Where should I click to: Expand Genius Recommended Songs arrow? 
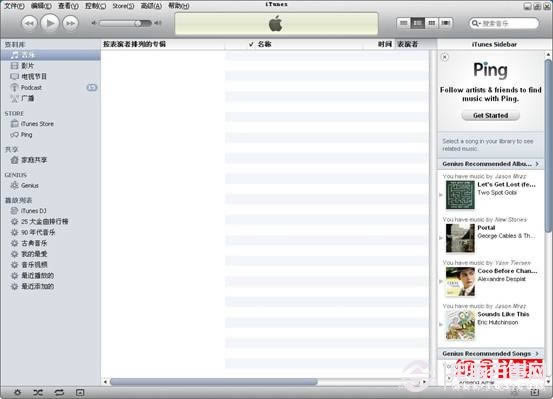537,353
